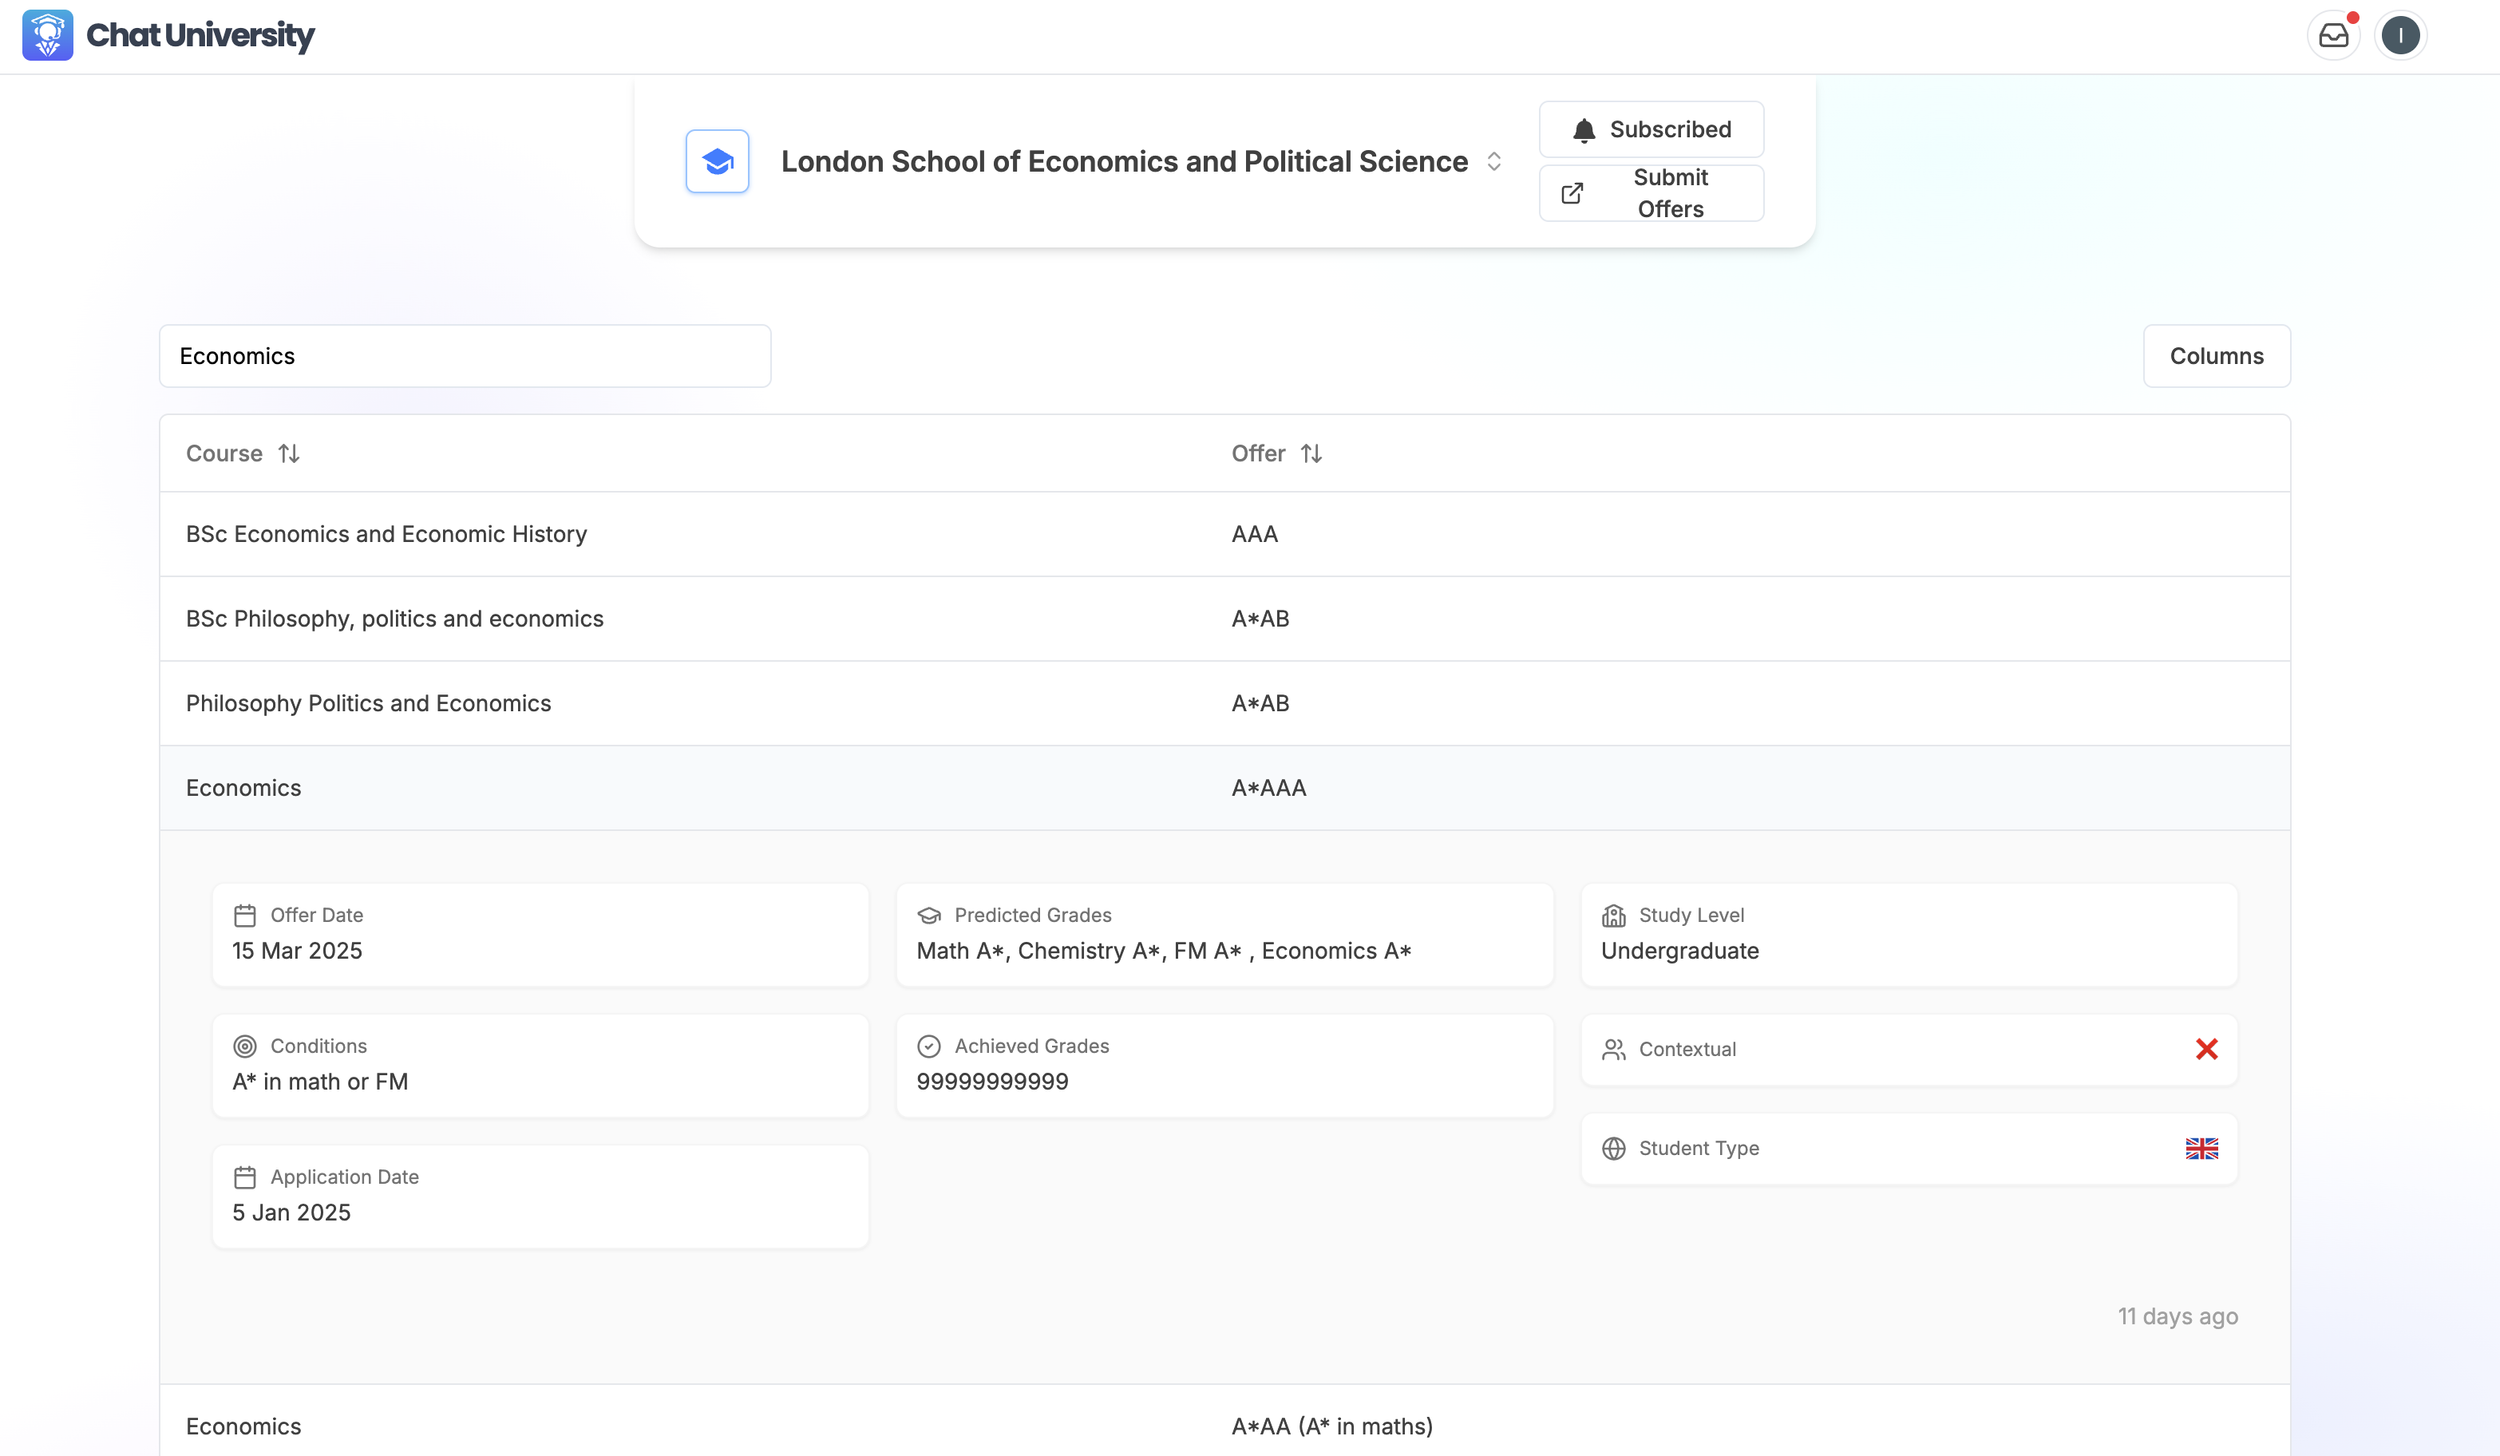Screen dimensions: 2500x1456
Task: Click the Conditions target icon
Action: [245, 1046]
